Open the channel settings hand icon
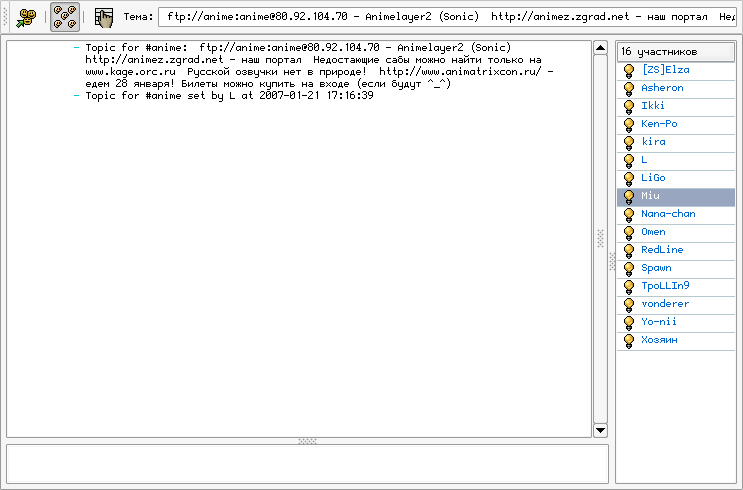The height and width of the screenshot is (490, 743). coord(103,16)
